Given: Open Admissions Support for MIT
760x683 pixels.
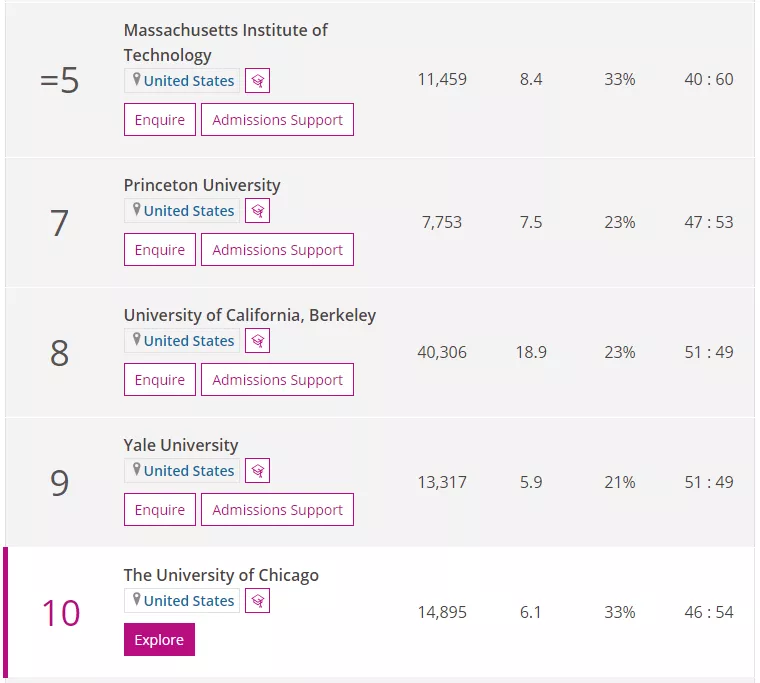Looking at the screenshot, I should (x=277, y=119).
